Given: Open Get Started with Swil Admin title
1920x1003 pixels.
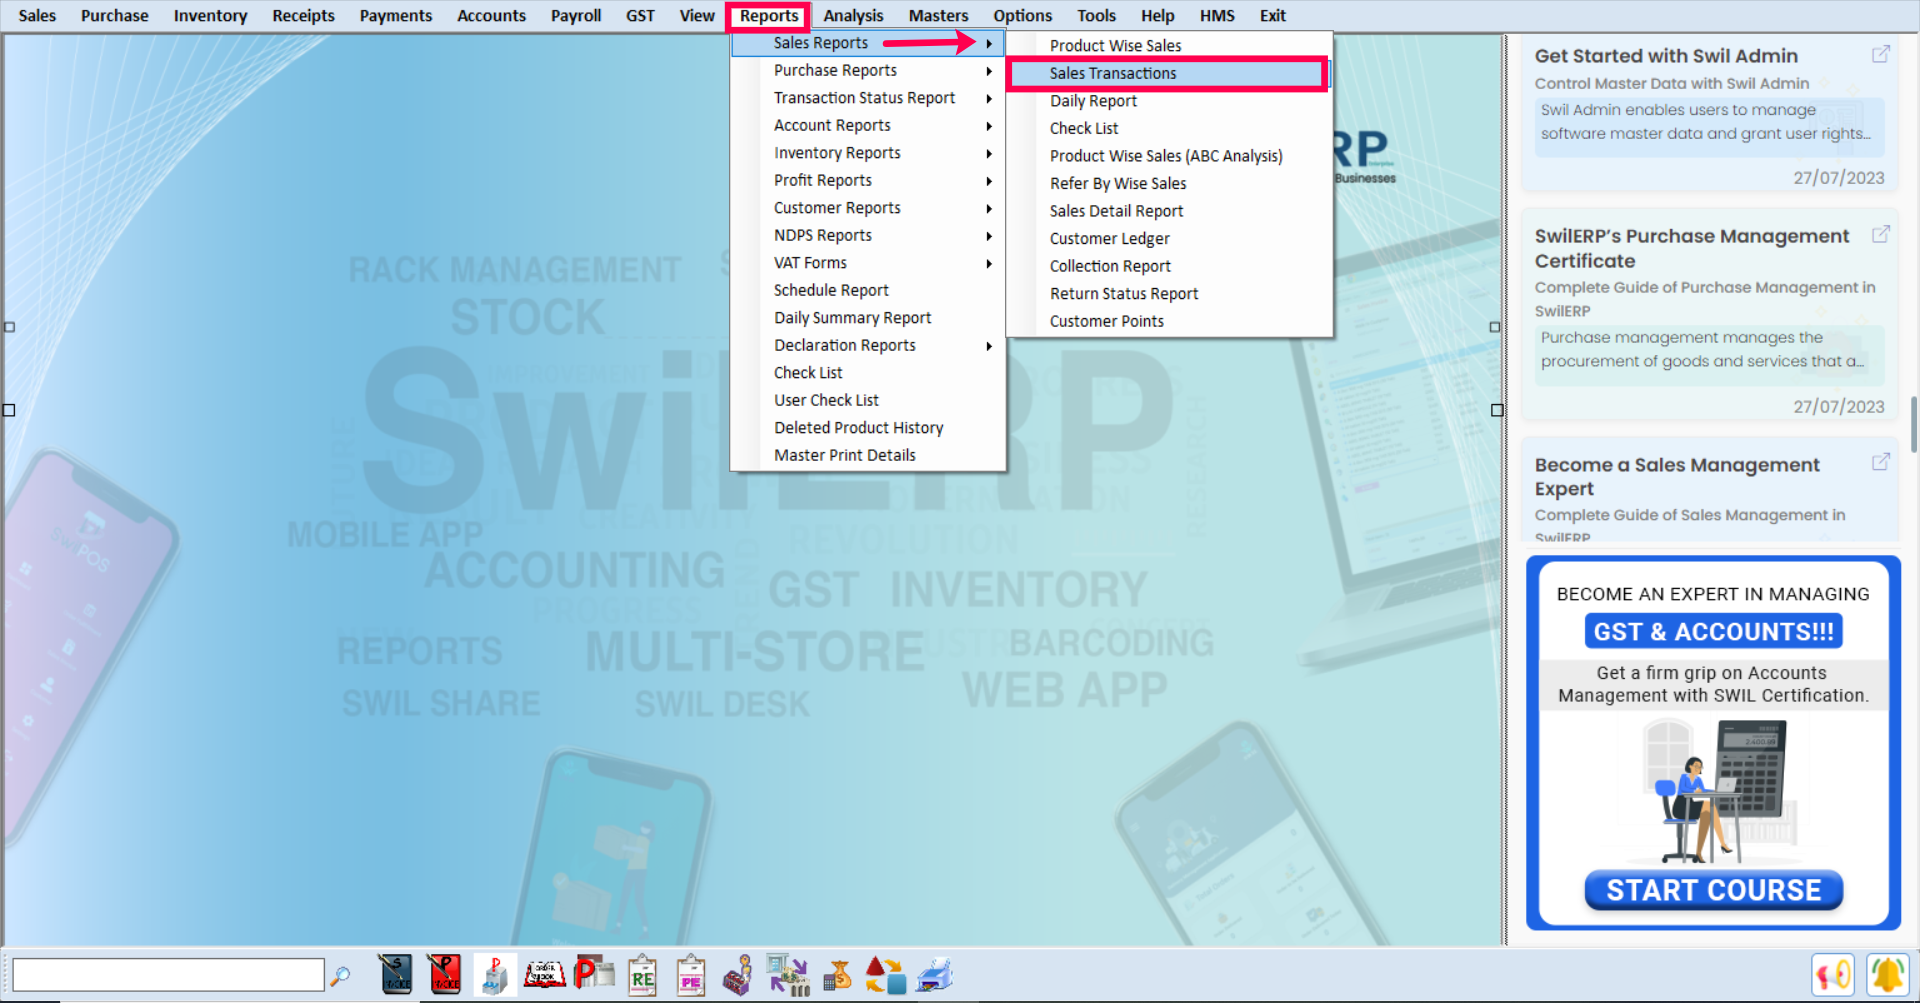Looking at the screenshot, I should [x=1666, y=56].
